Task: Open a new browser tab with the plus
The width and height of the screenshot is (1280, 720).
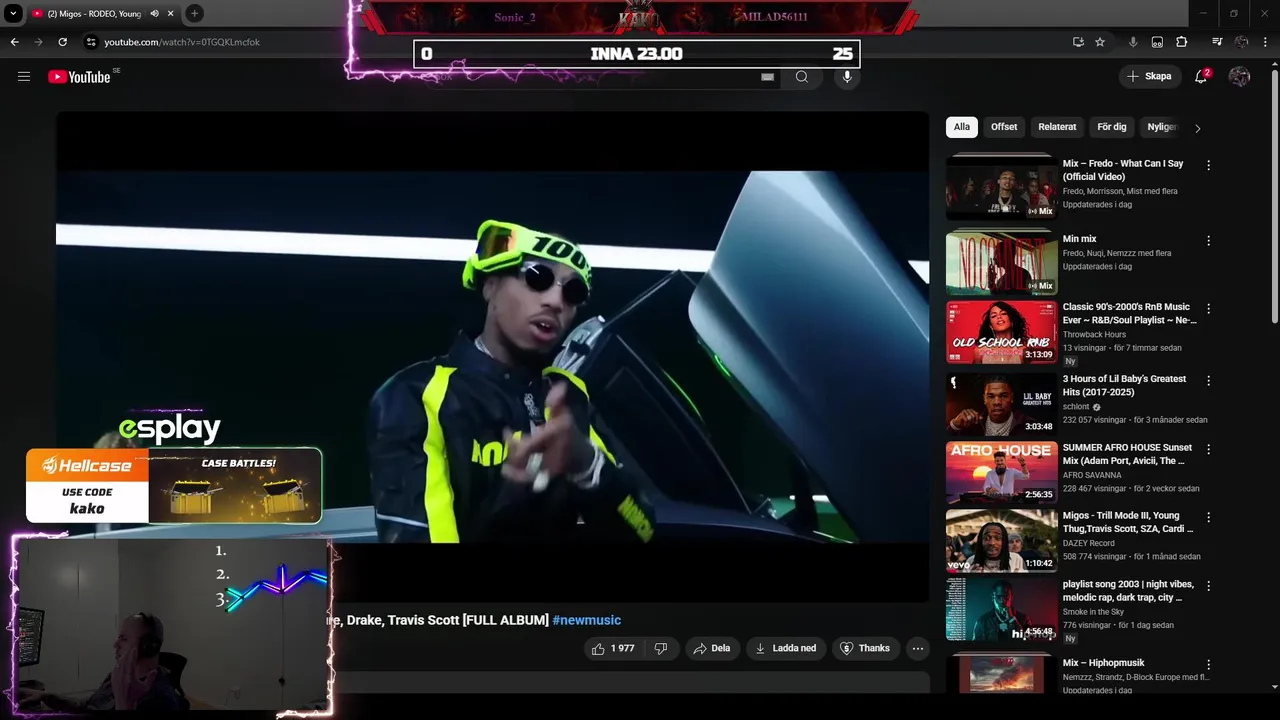Action: tap(194, 13)
